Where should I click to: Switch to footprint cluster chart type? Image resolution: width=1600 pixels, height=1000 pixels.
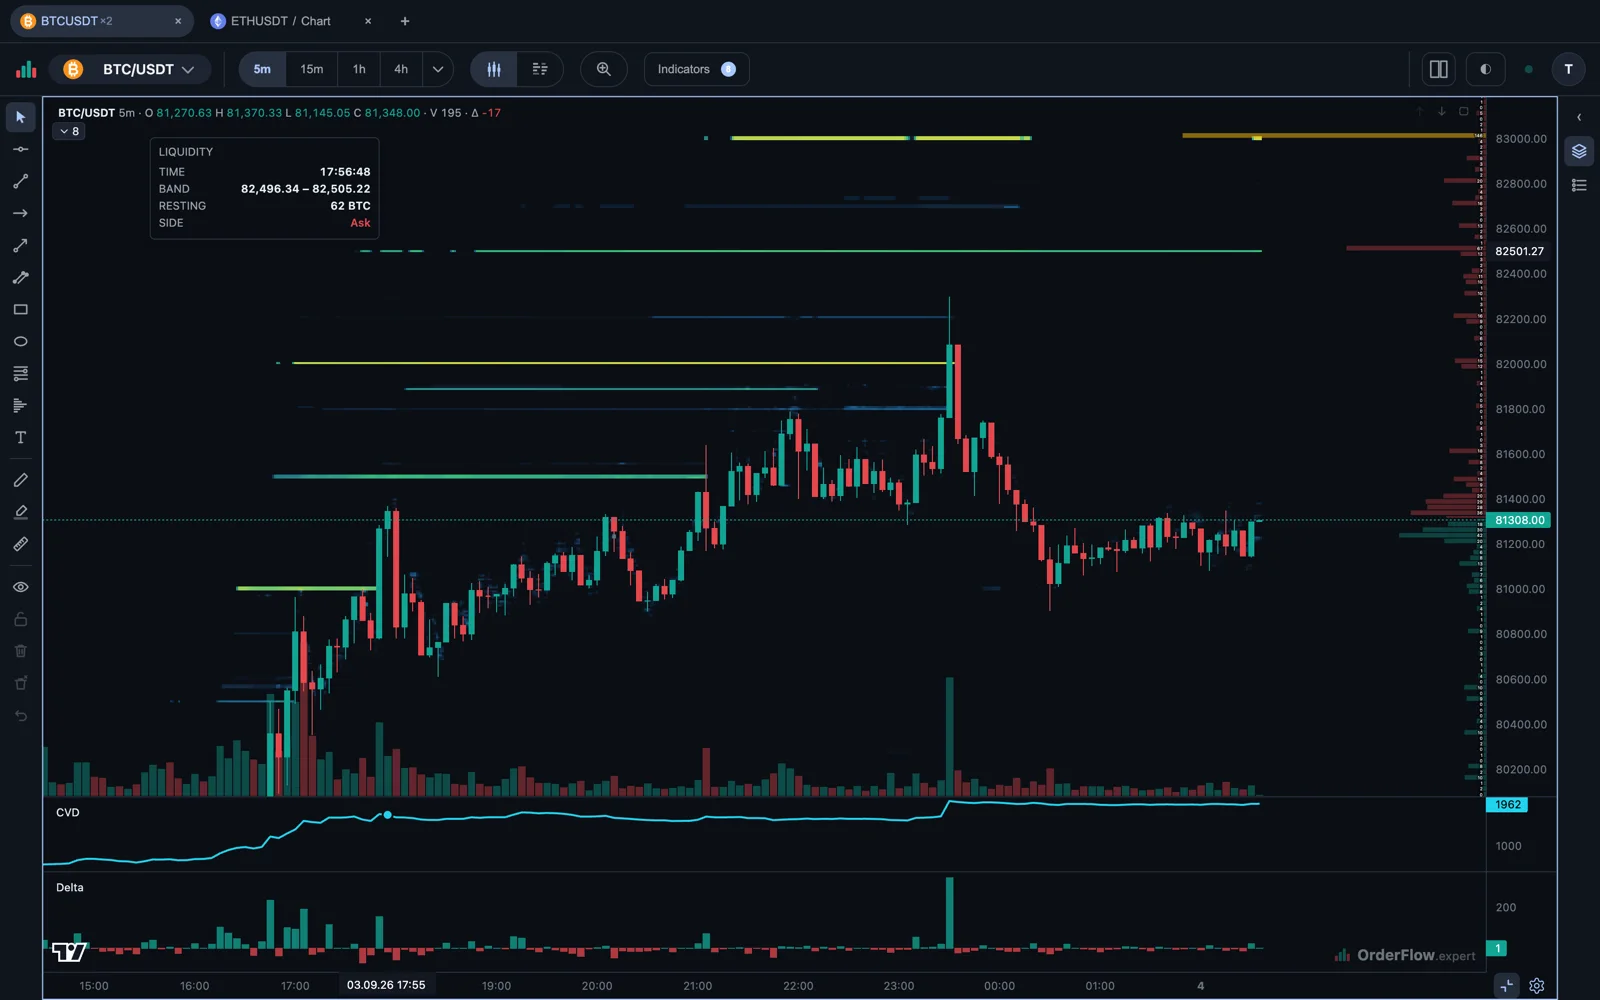[x=540, y=69]
